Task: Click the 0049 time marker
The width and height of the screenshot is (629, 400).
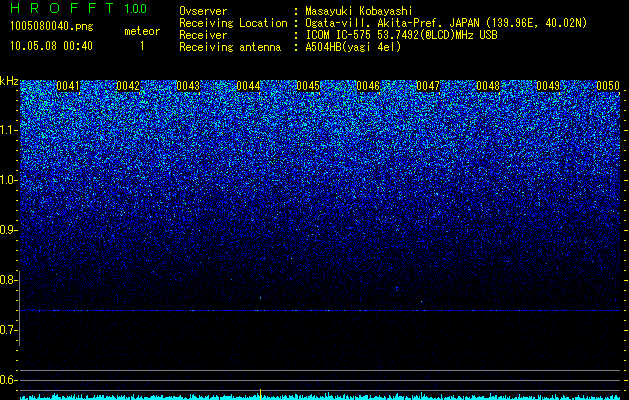Action: 548,86
